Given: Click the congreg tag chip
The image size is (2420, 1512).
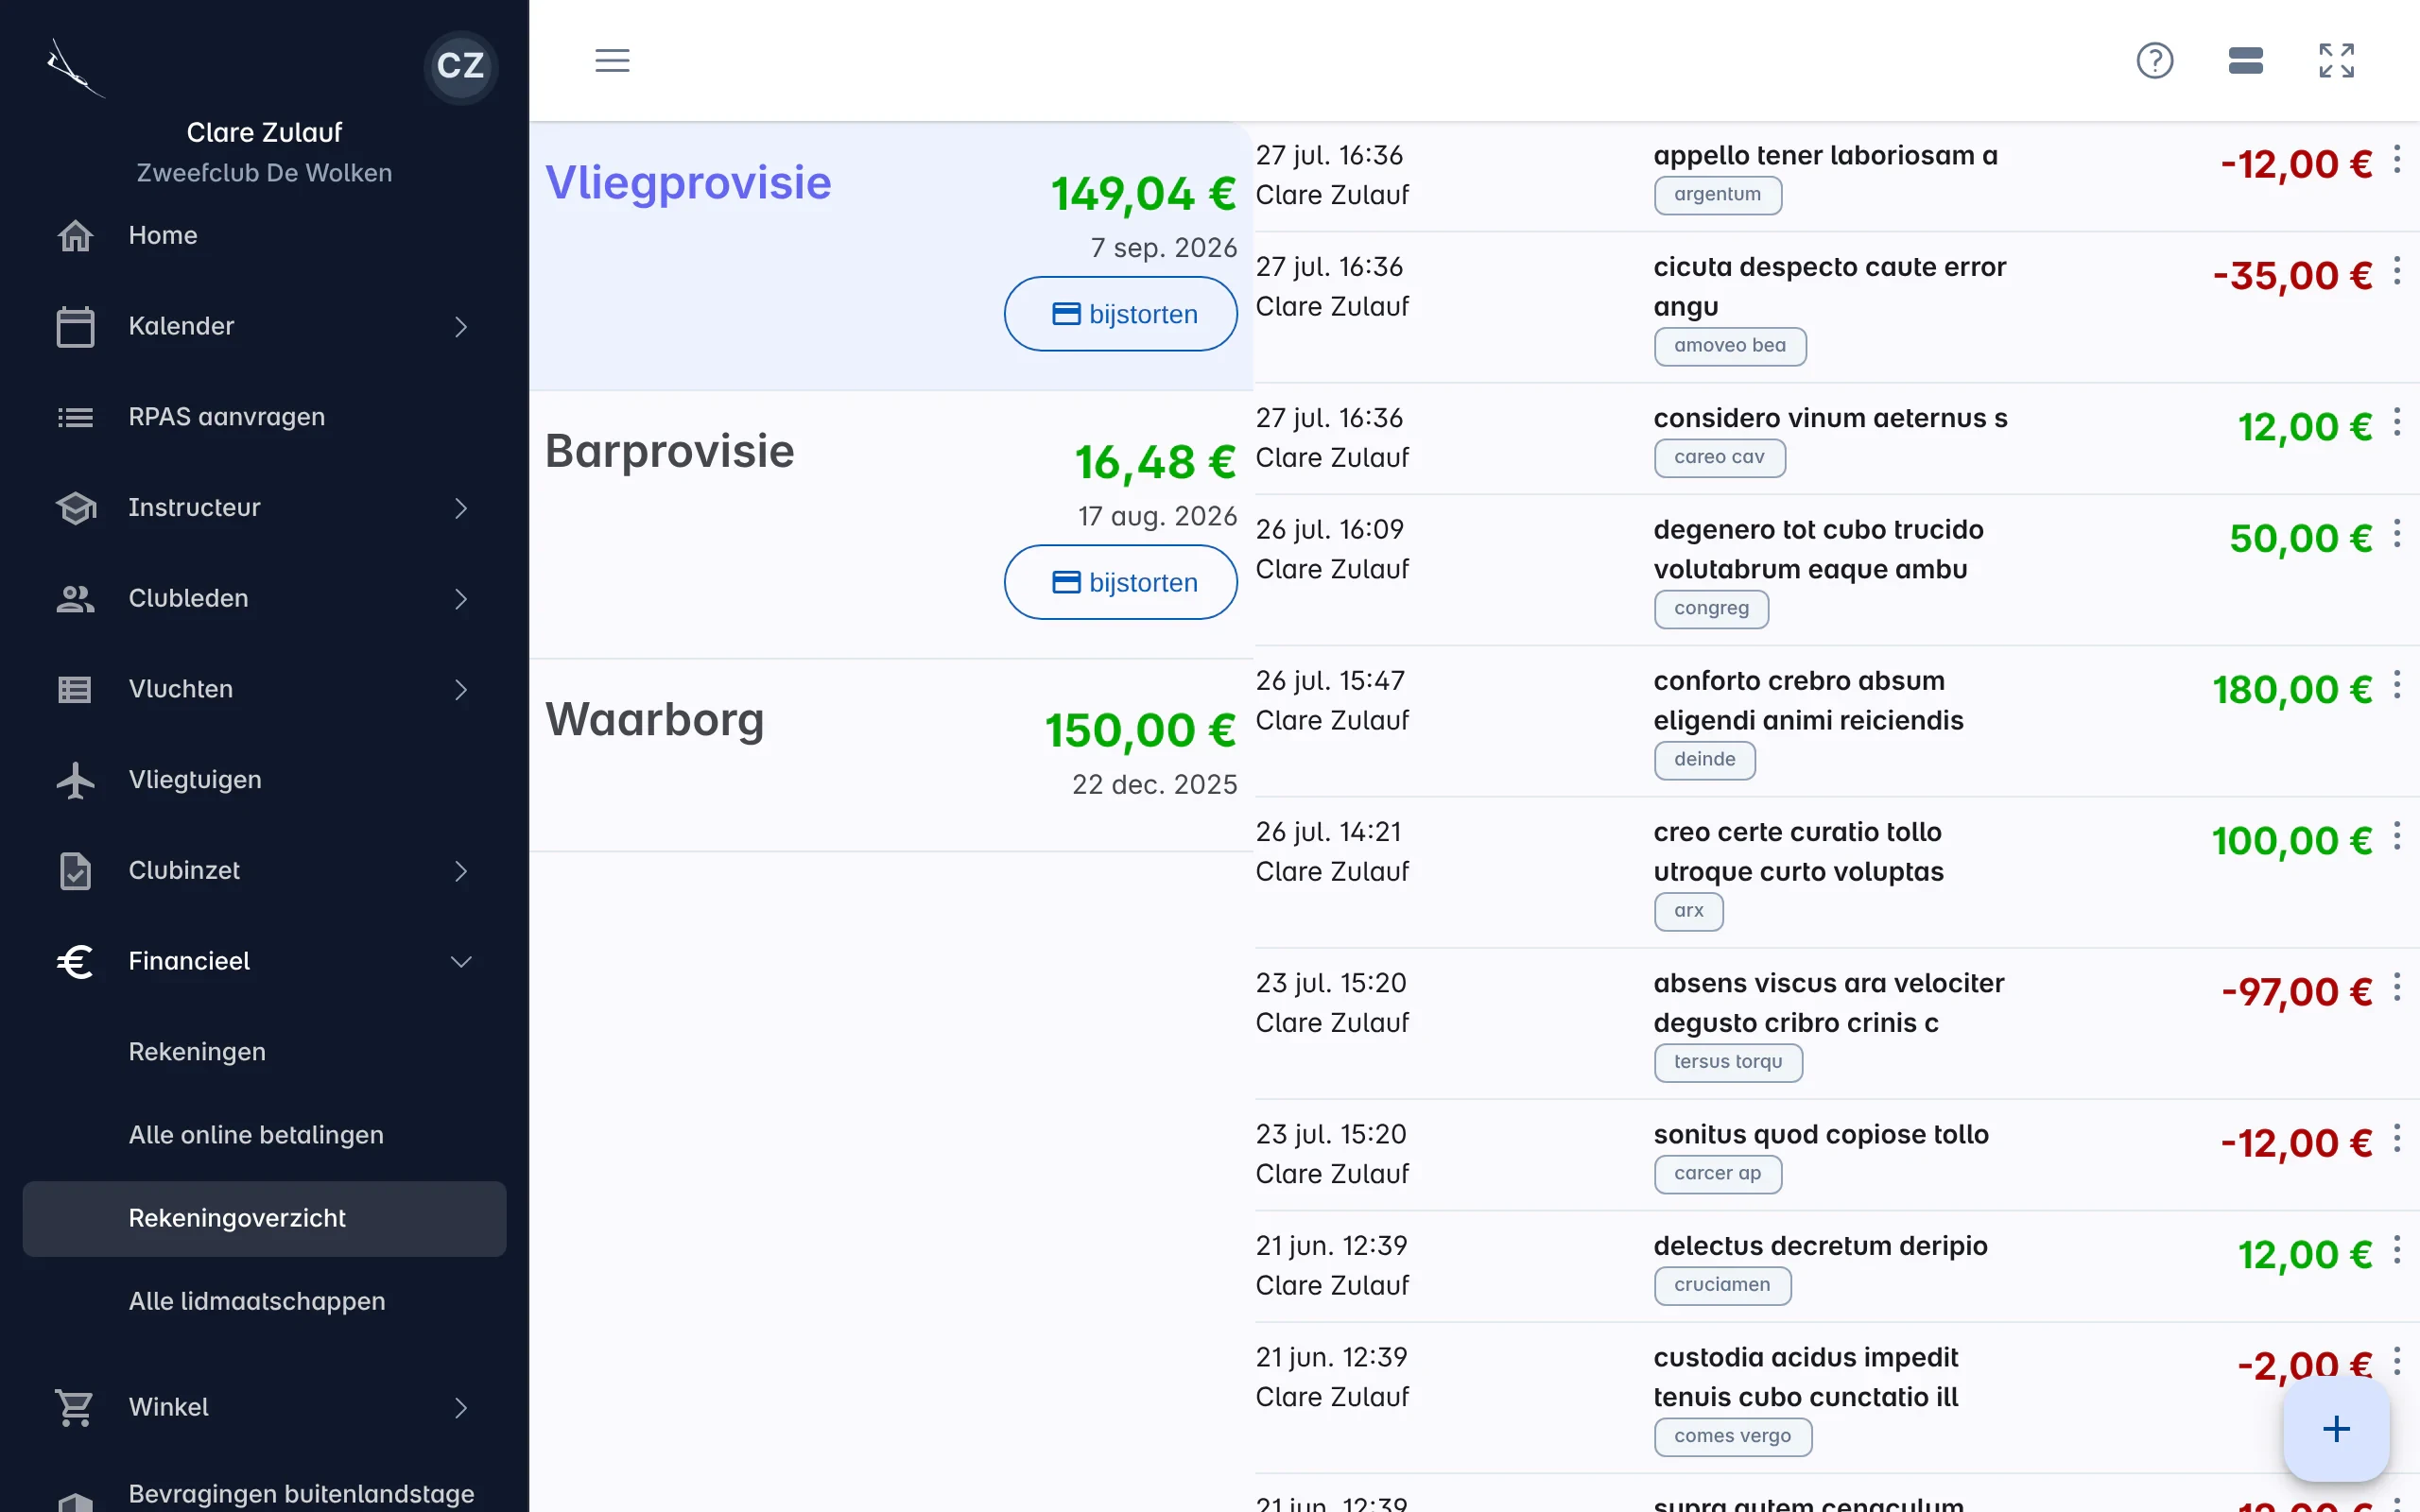Looking at the screenshot, I should (1711, 609).
